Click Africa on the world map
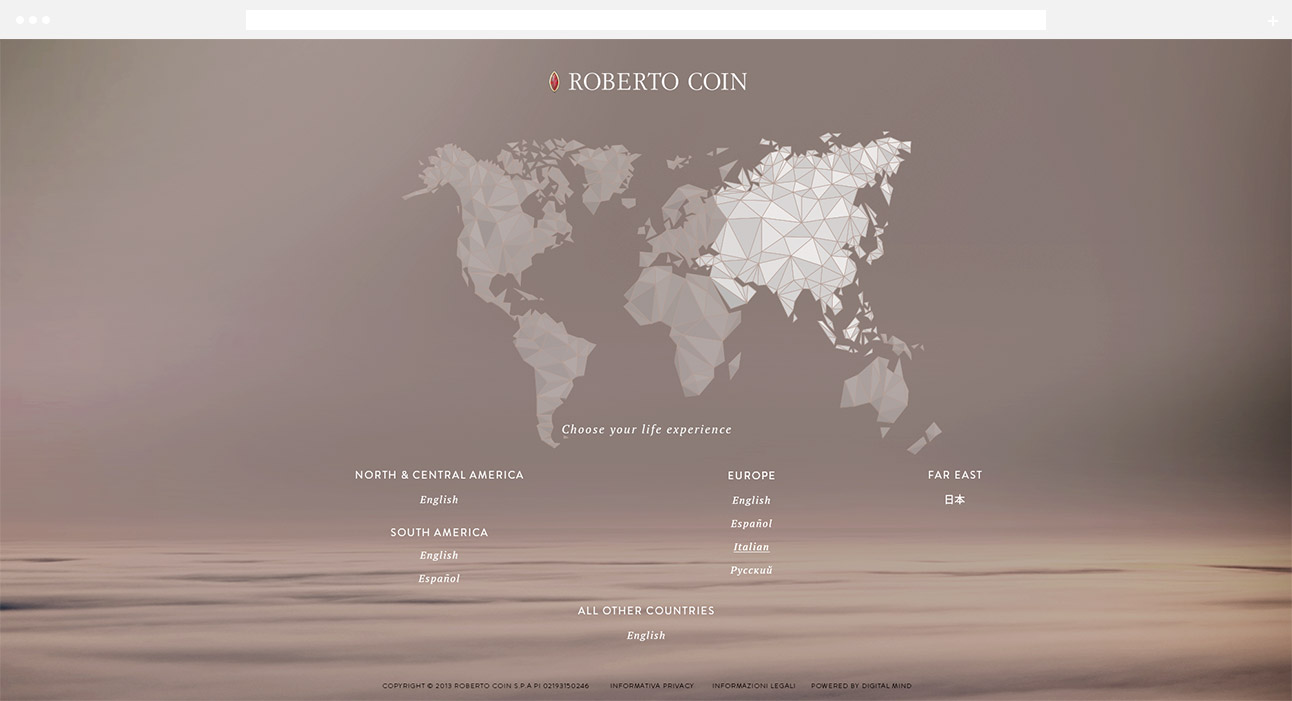Image resolution: width=1292 pixels, height=701 pixels. pyautogui.click(x=680, y=320)
